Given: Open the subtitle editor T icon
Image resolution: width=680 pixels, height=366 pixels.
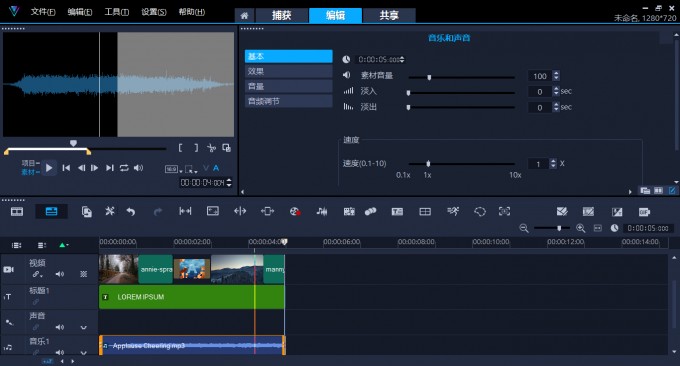Looking at the screenshot, I should click(397, 212).
